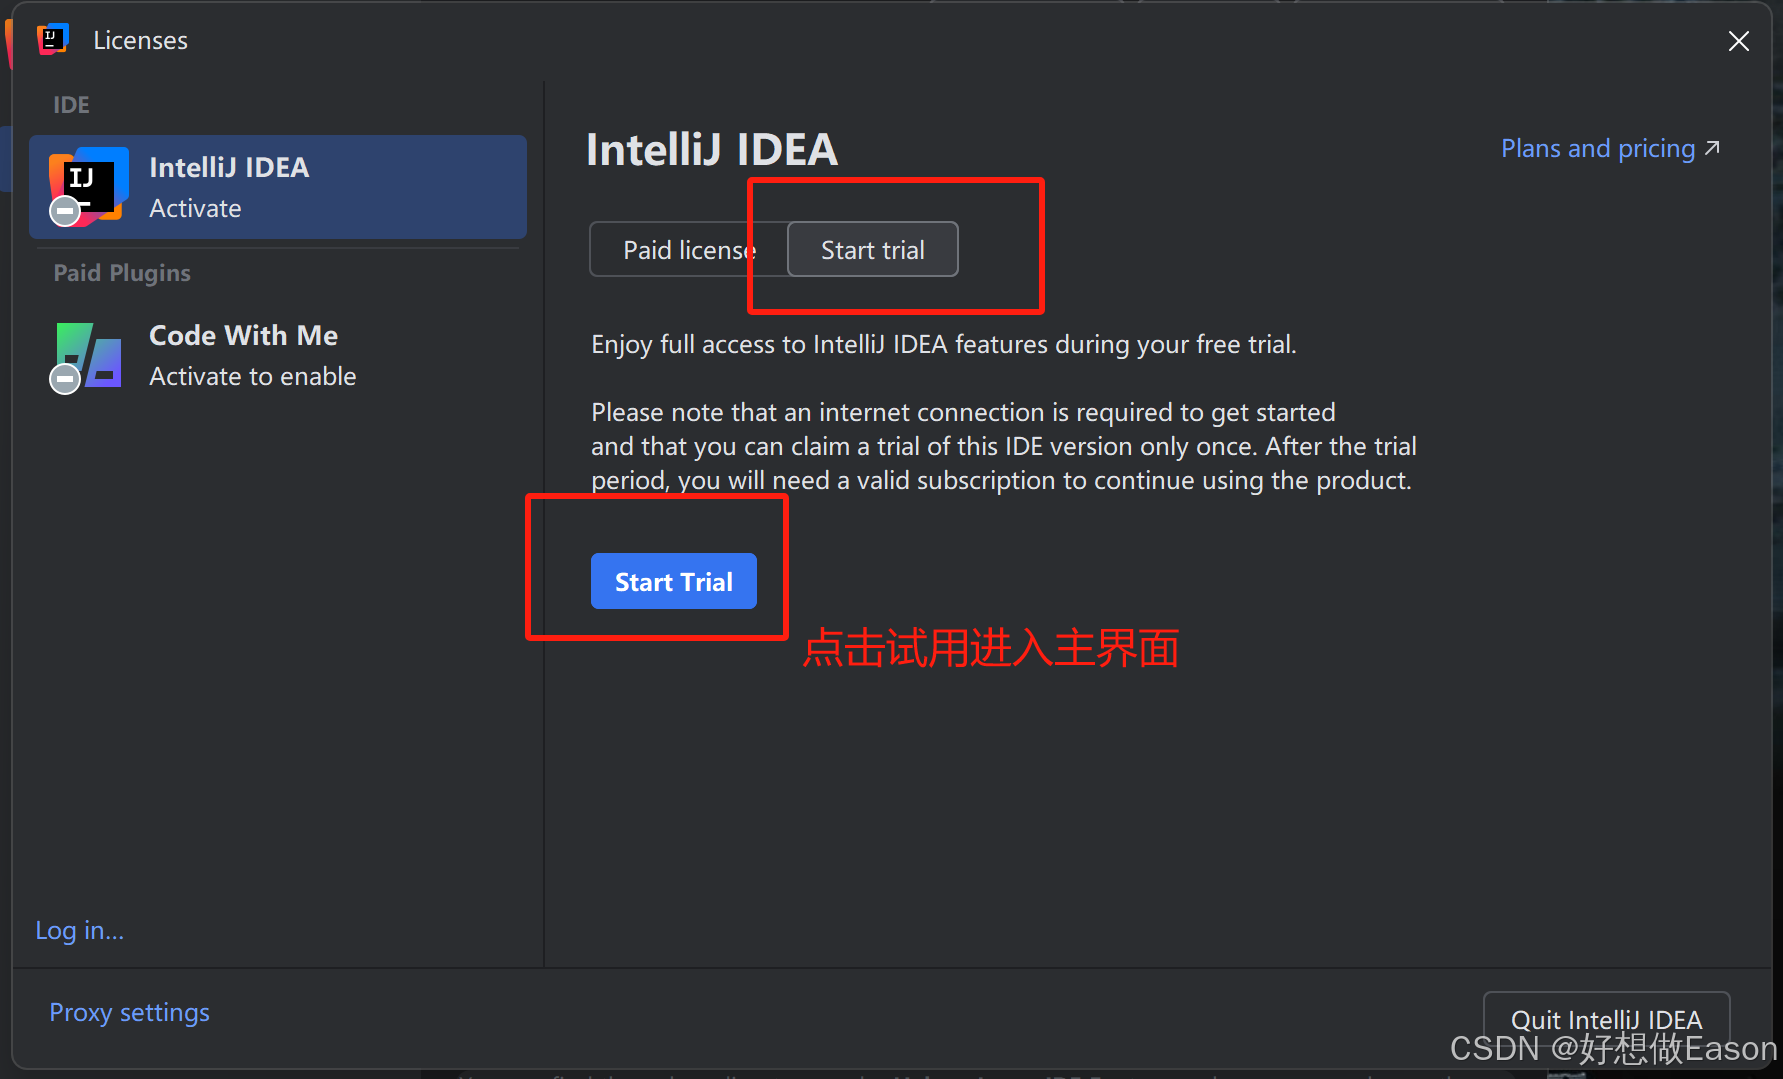Click the text 'Enjoy full access to IntelliJ IDEA features'
Viewport: 1783px width, 1079px height.
pyautogui.click(x=820, y=344)
